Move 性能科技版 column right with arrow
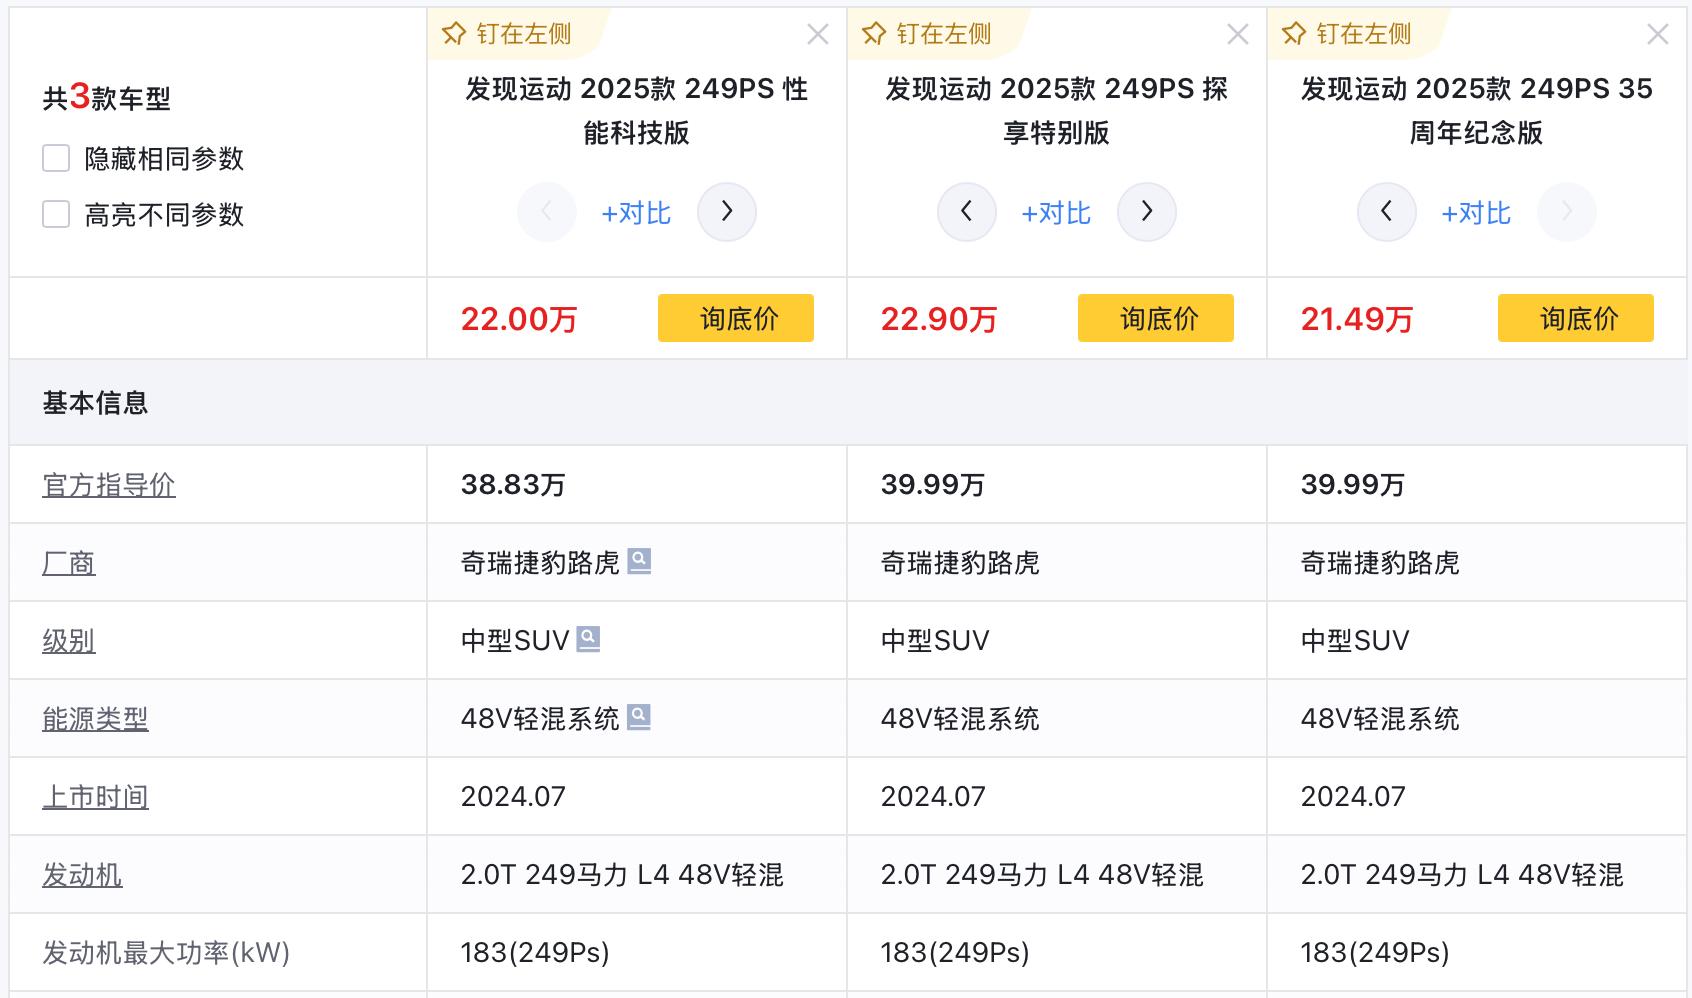This screenshot has width=1692, height=998. pyautogui.click(x=726, y=212)
